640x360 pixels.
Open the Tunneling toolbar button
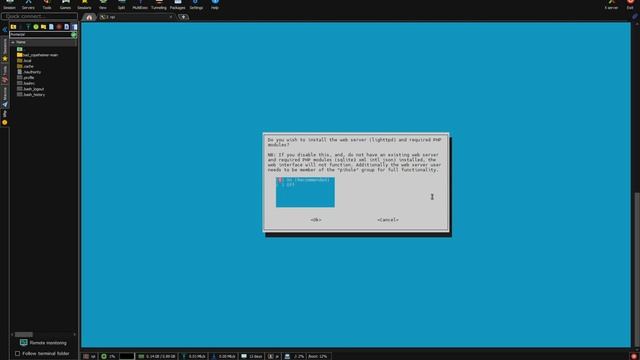click(x=159, y=5)
